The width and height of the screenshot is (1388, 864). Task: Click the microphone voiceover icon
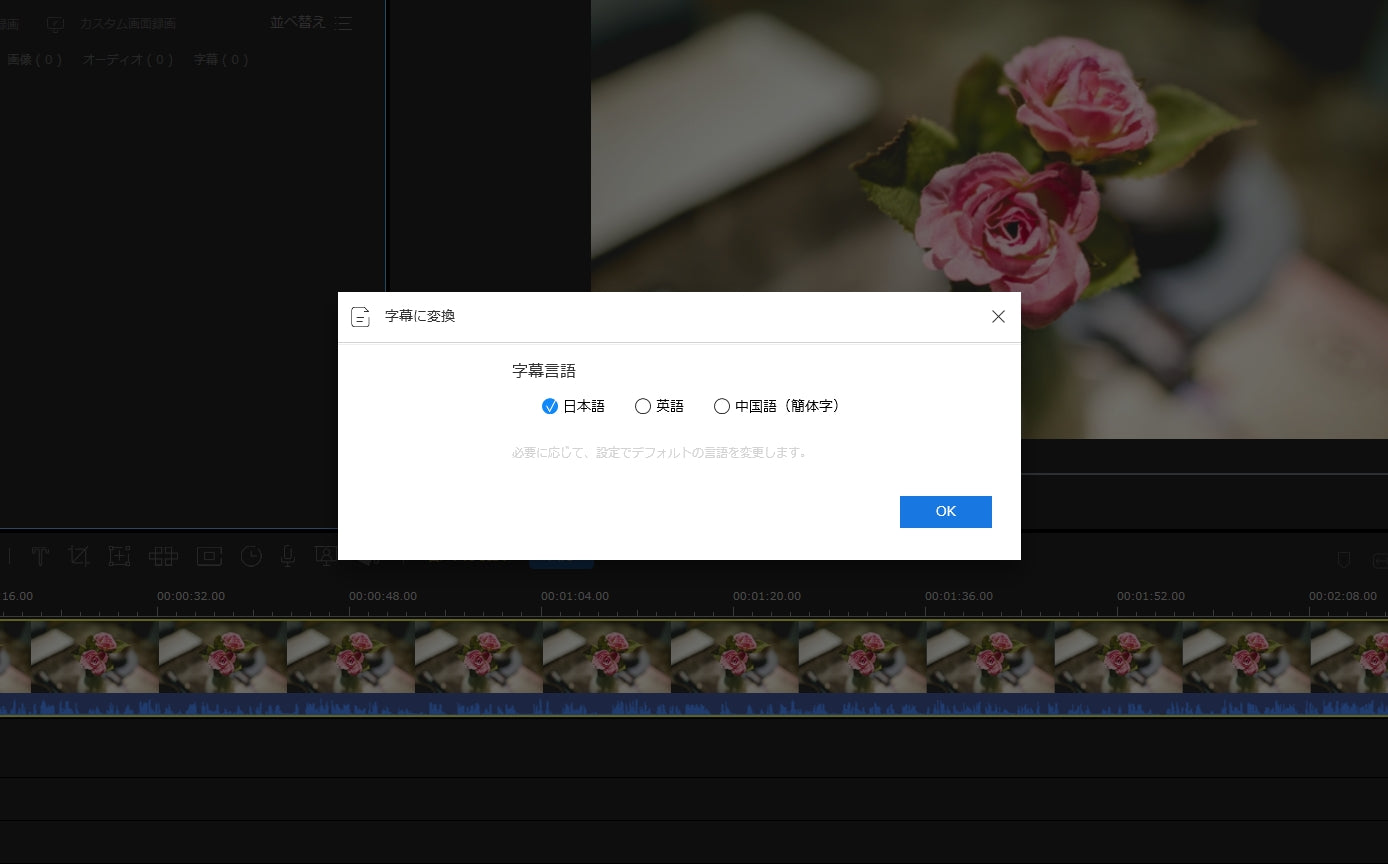point(288,556)
